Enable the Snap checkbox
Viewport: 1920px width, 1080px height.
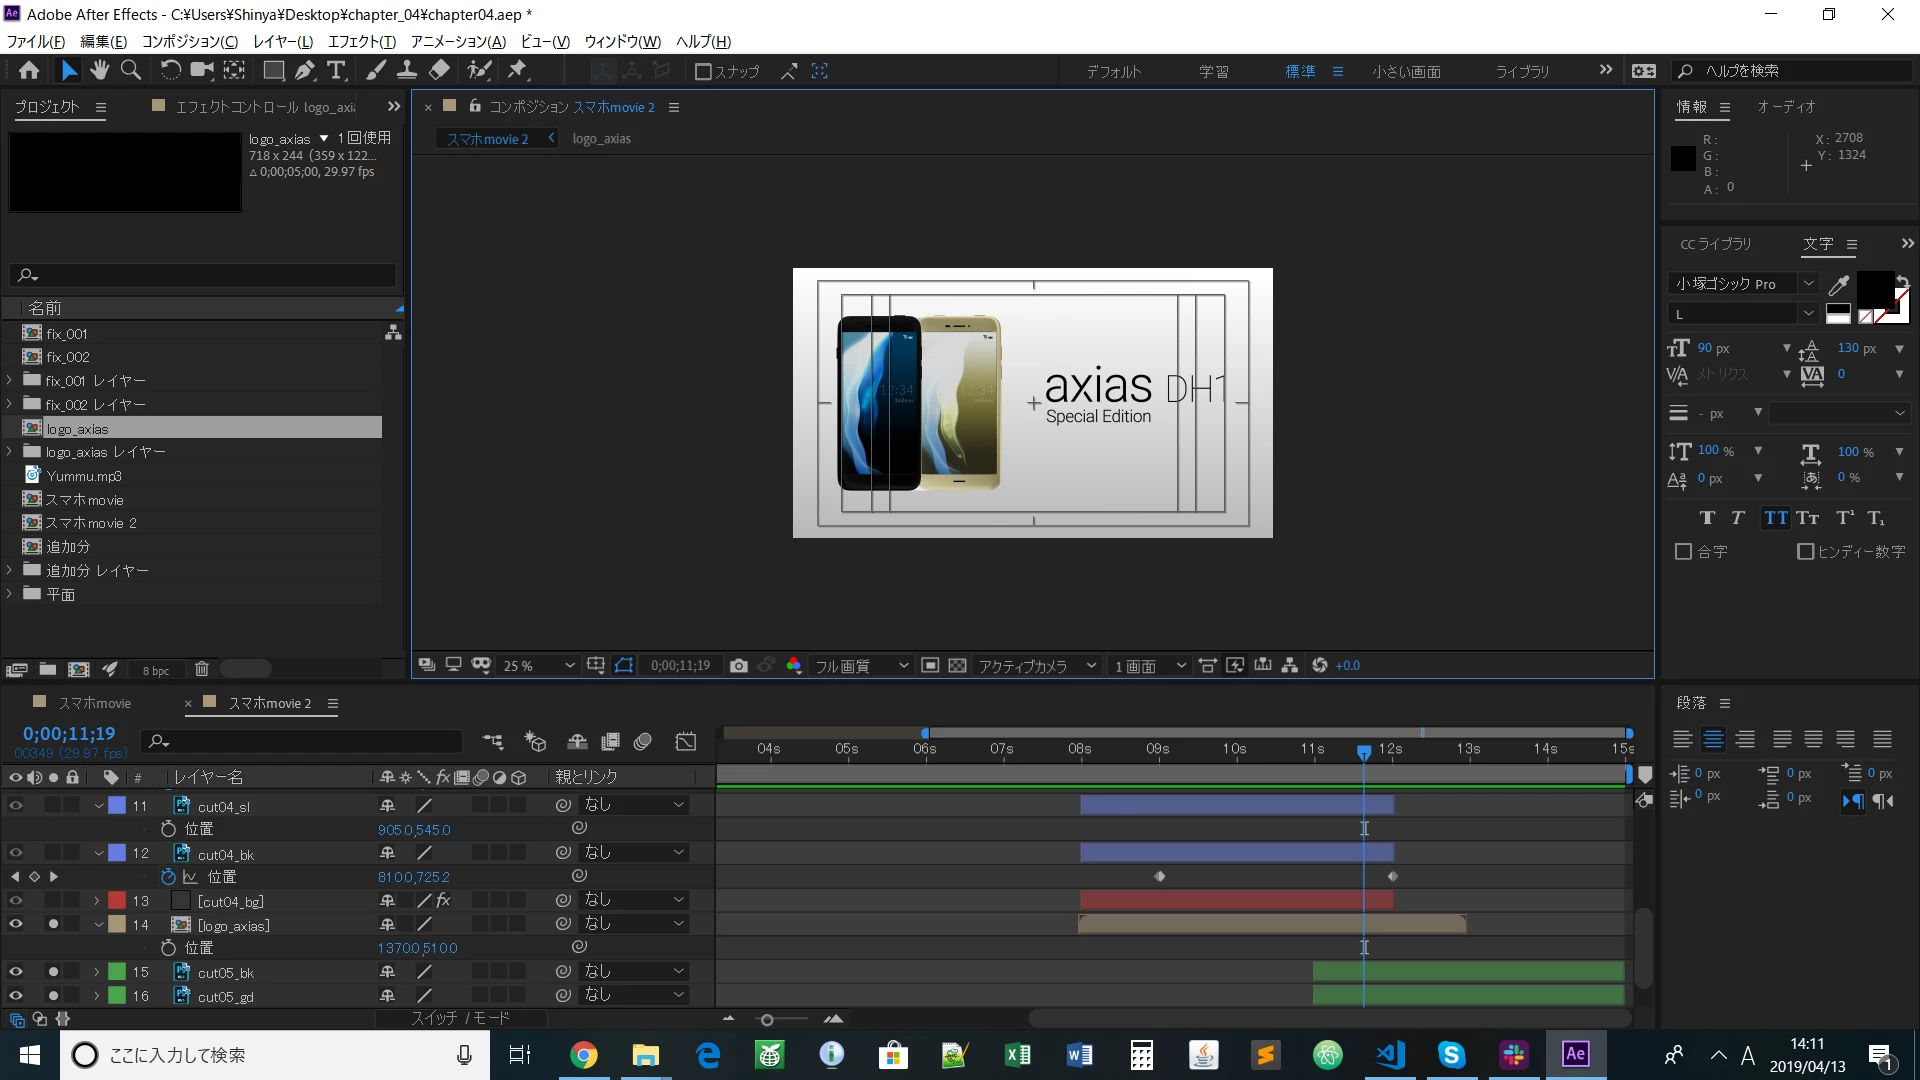[x=703, y=71]
